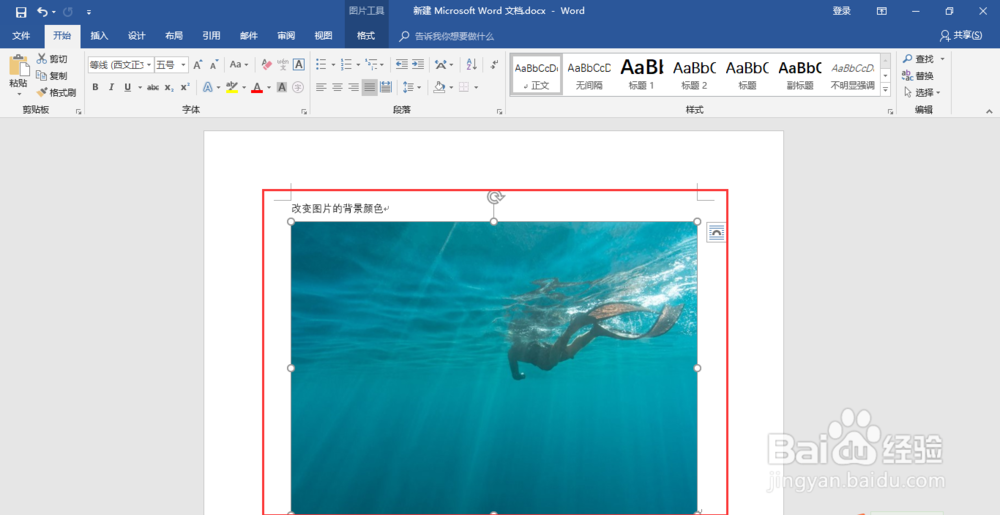Toggle Bold formatting
1000x515 pixels.
[x=95, y=87]
